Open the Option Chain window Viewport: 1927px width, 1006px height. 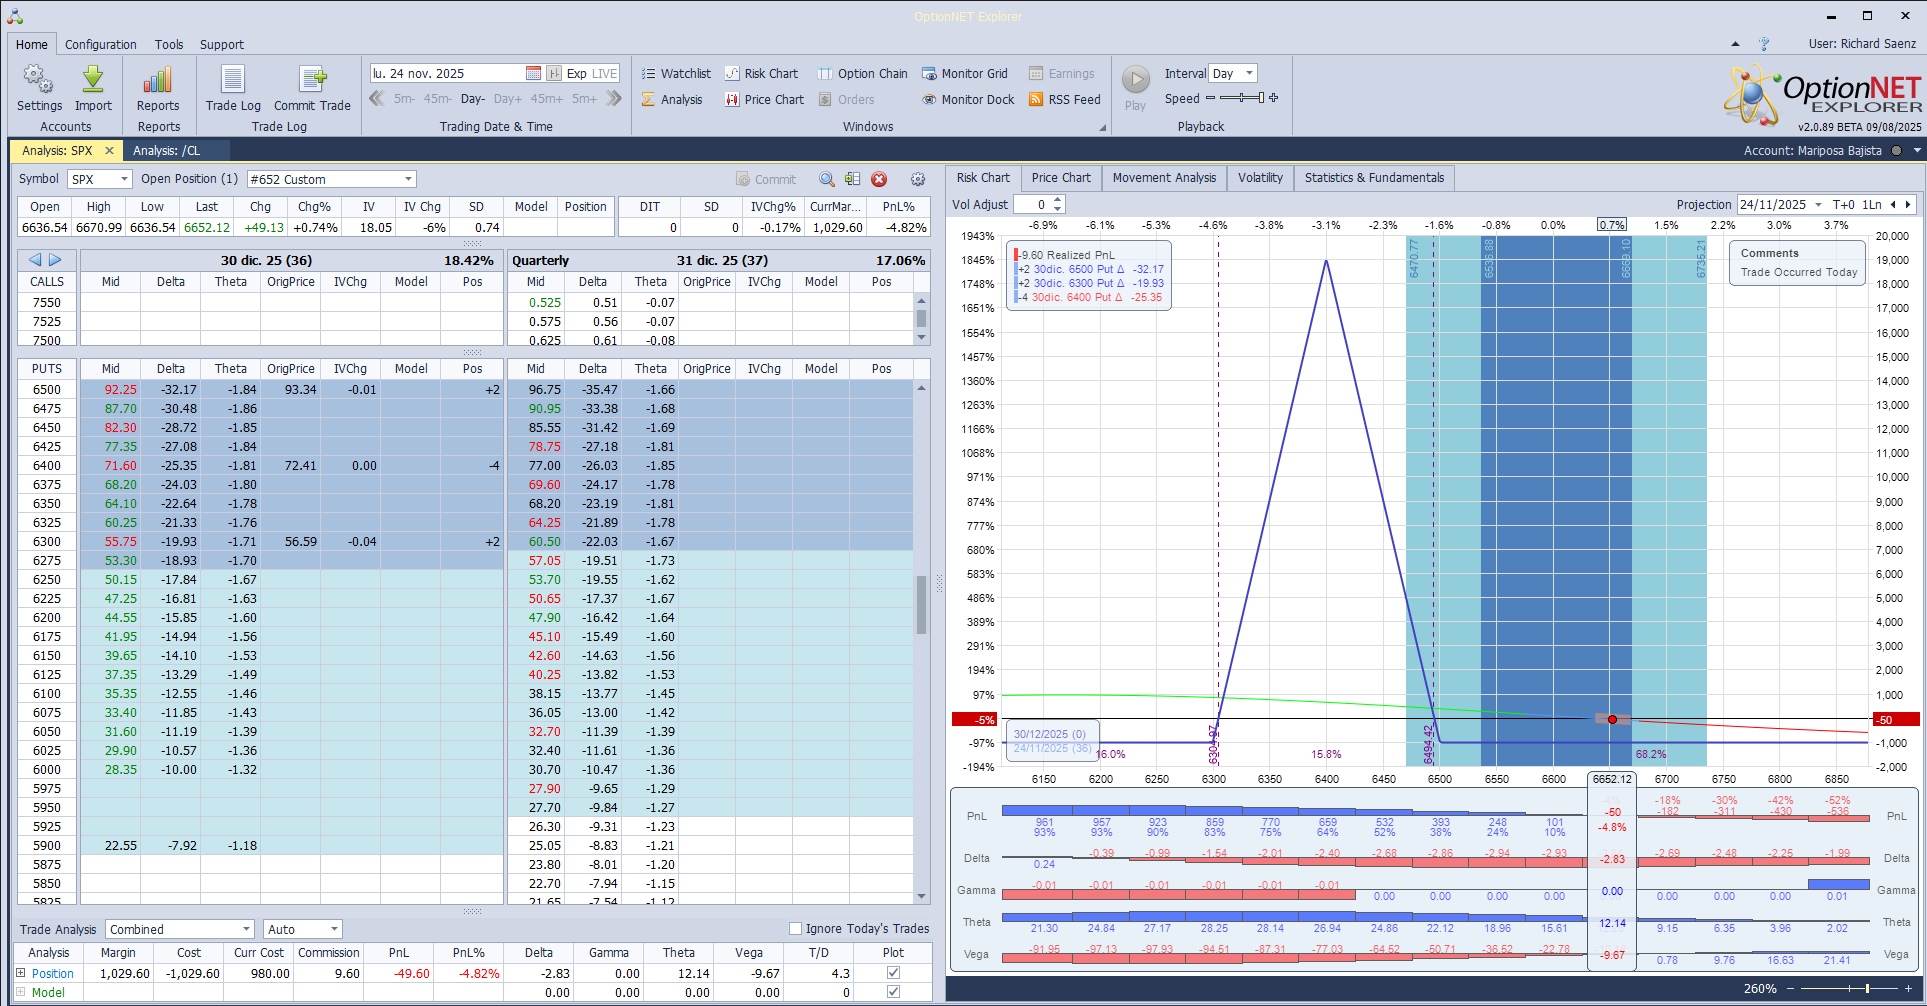[x=863, y=74]
